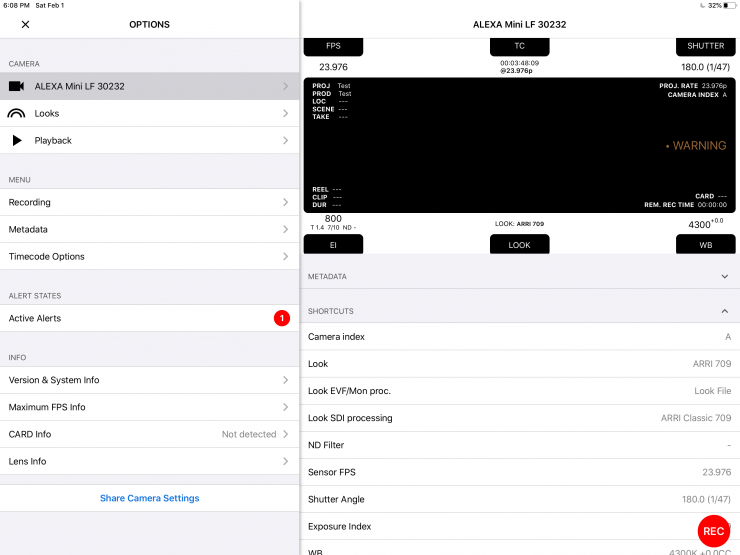Tap the TC timecode button

[519, 46]
